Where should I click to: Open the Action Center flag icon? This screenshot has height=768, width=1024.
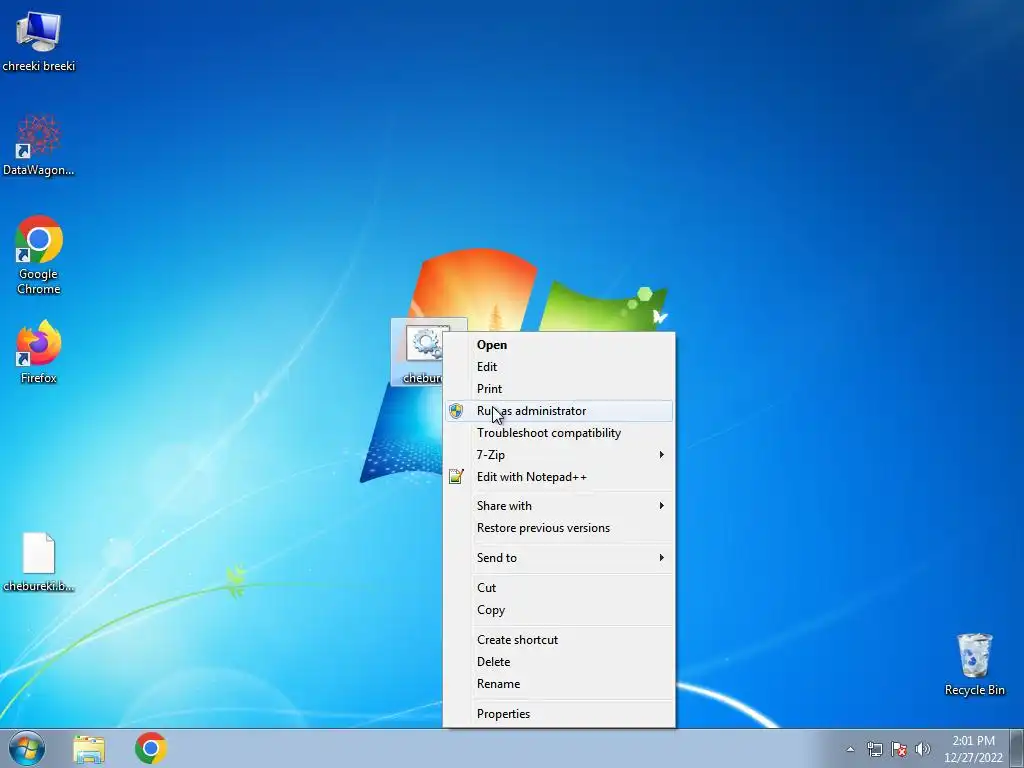click(899, 749)
